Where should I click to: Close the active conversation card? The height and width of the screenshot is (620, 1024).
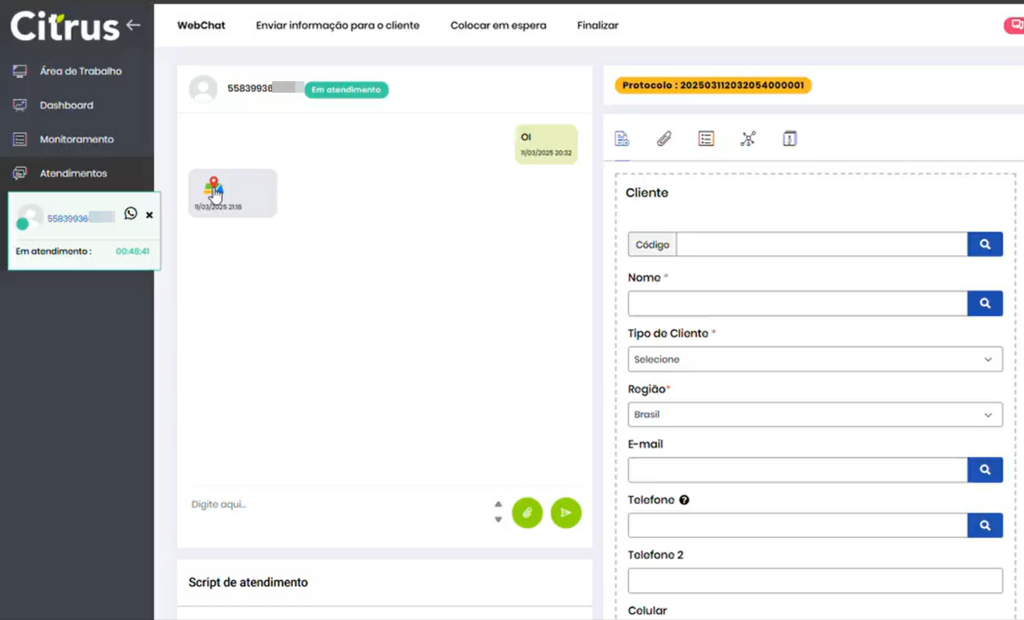(x=149, y=215)
